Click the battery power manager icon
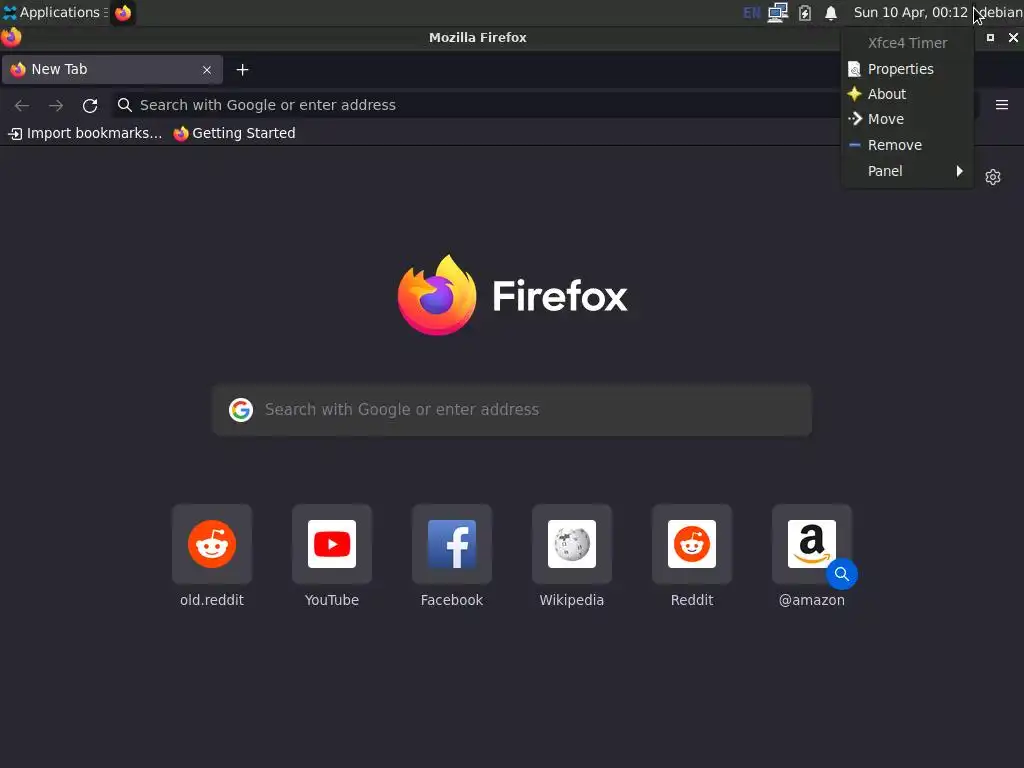Image resolution: width=1024 pixels, height=768 pixels. click(805, 13)
